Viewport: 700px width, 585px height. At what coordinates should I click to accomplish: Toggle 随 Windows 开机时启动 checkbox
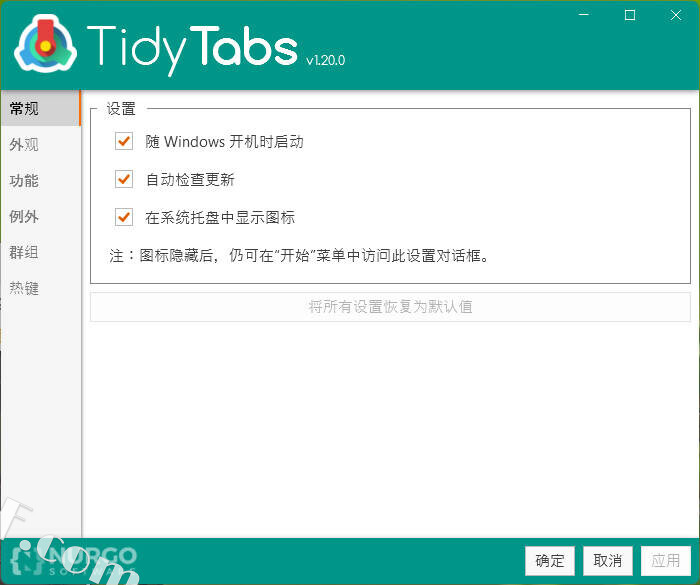click(x=124, y=142)
